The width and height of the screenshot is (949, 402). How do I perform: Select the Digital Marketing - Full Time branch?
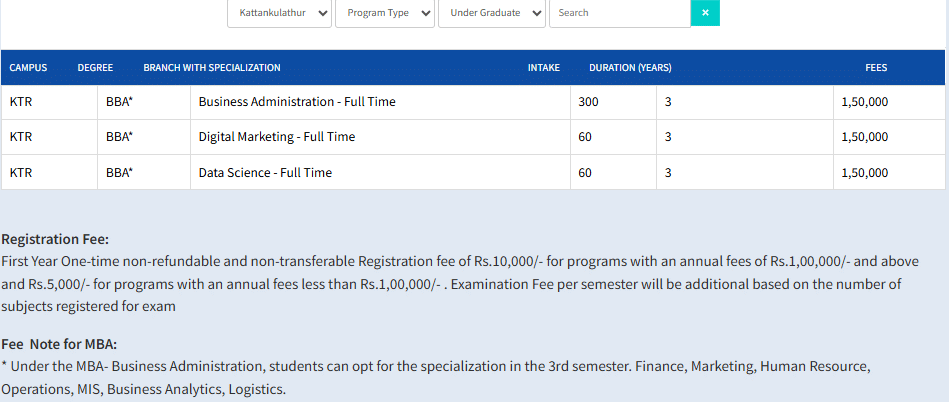click(x=277, y=137)
